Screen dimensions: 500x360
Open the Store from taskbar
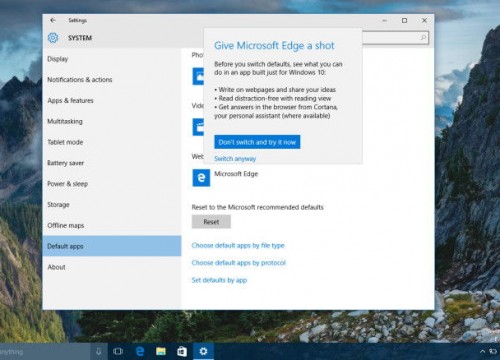[182, 351]
